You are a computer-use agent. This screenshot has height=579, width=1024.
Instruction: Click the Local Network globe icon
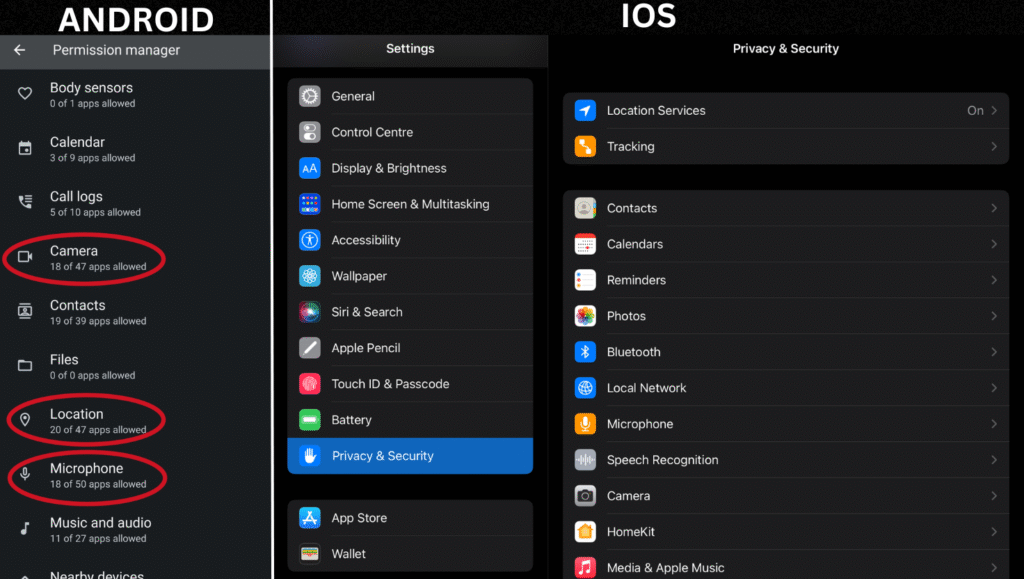585,388
